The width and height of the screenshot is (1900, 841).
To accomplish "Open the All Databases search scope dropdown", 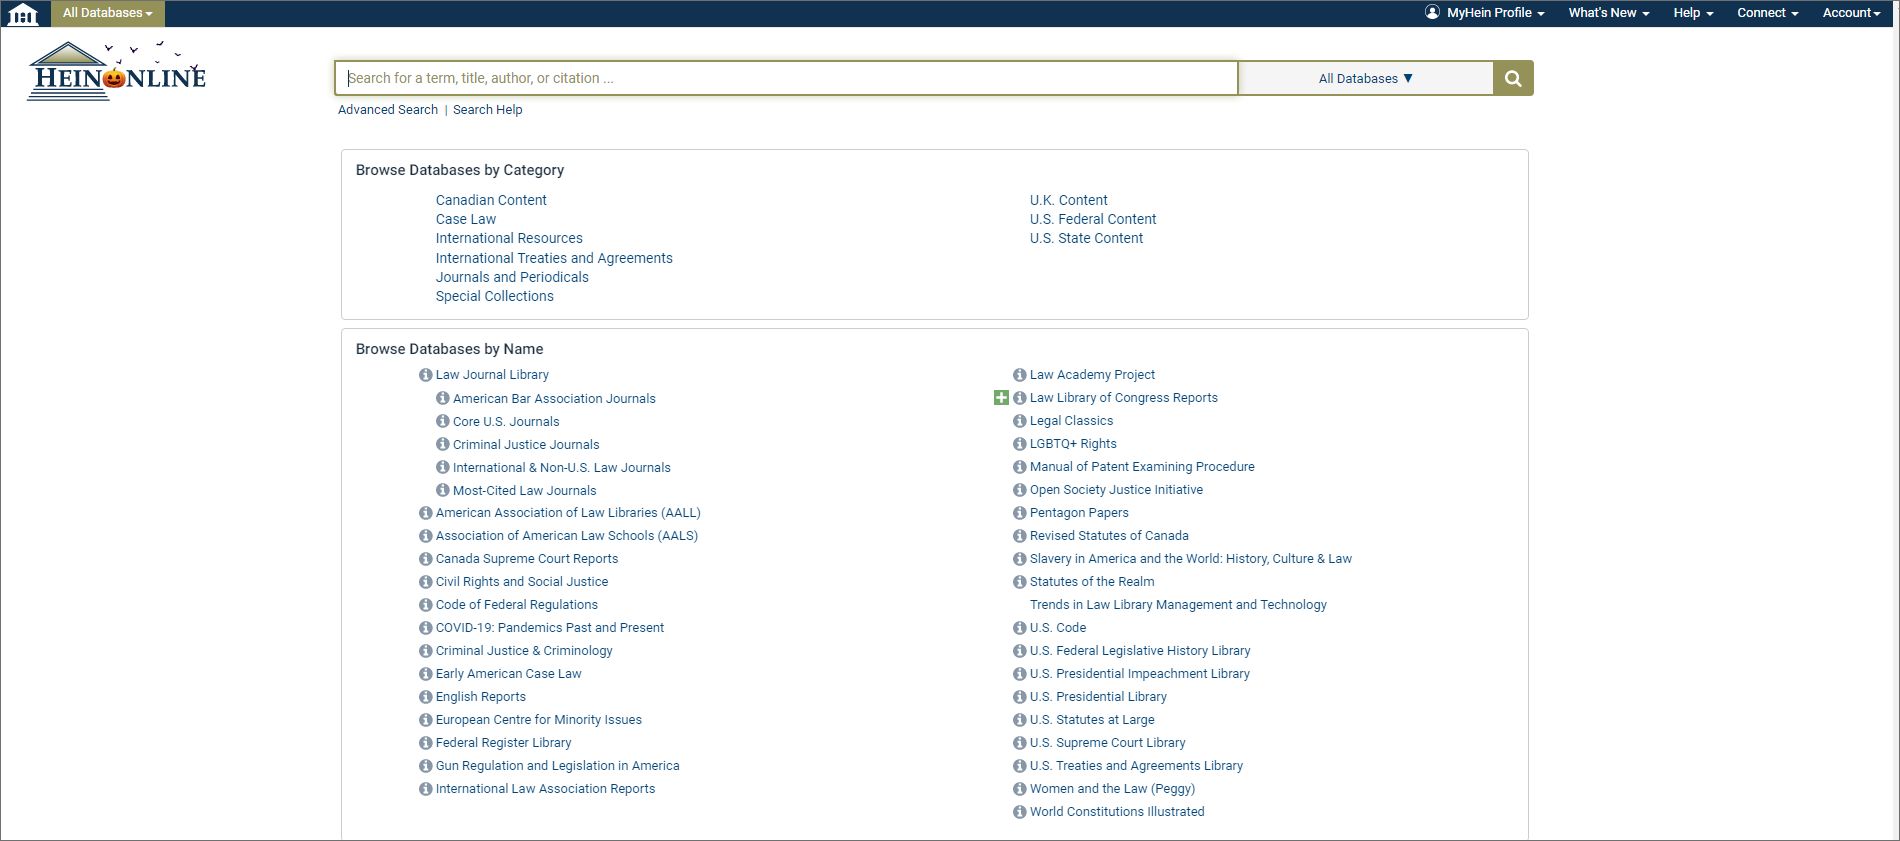I will 1365,78.
